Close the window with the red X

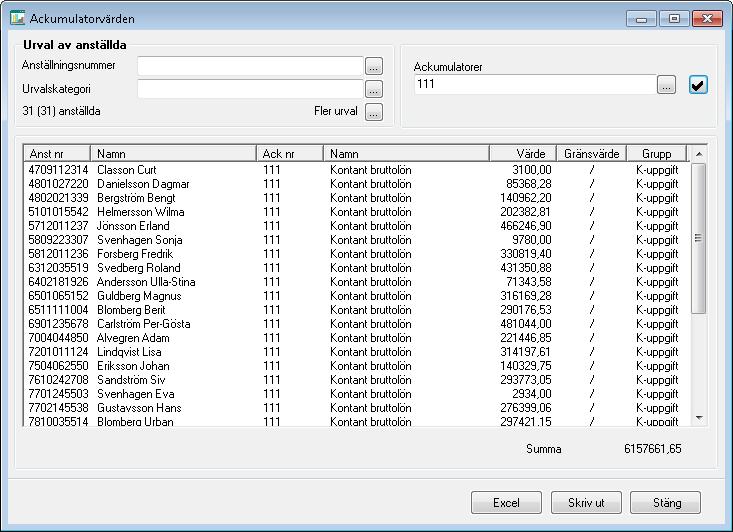(707, 19)
